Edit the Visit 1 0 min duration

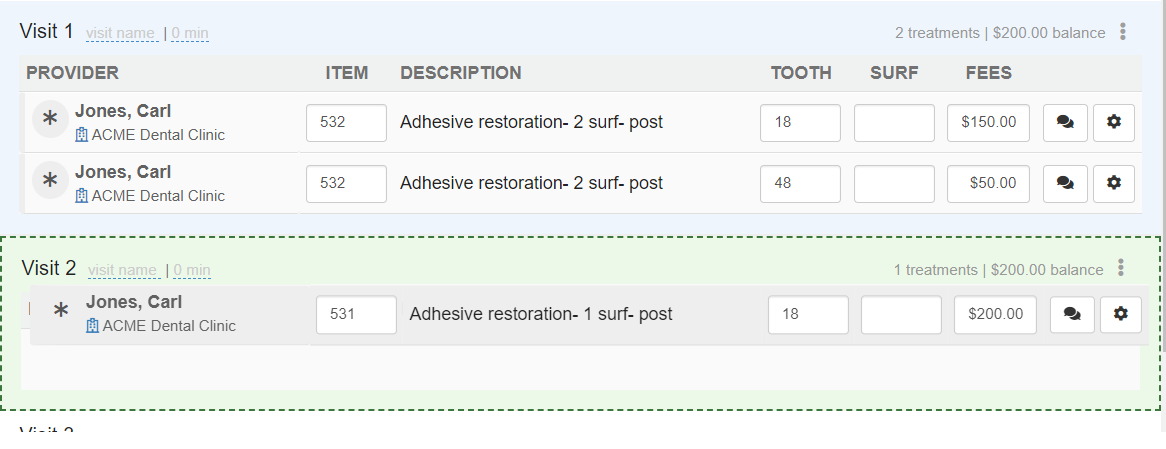(190, 33)
